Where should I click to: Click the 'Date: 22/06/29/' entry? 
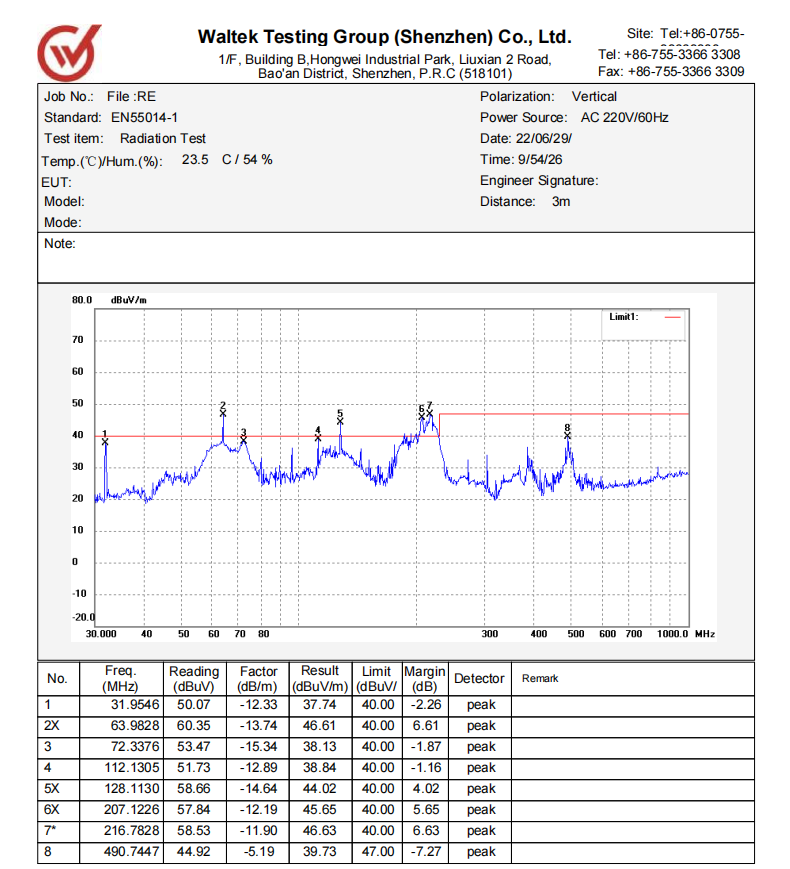click(526, 139)
